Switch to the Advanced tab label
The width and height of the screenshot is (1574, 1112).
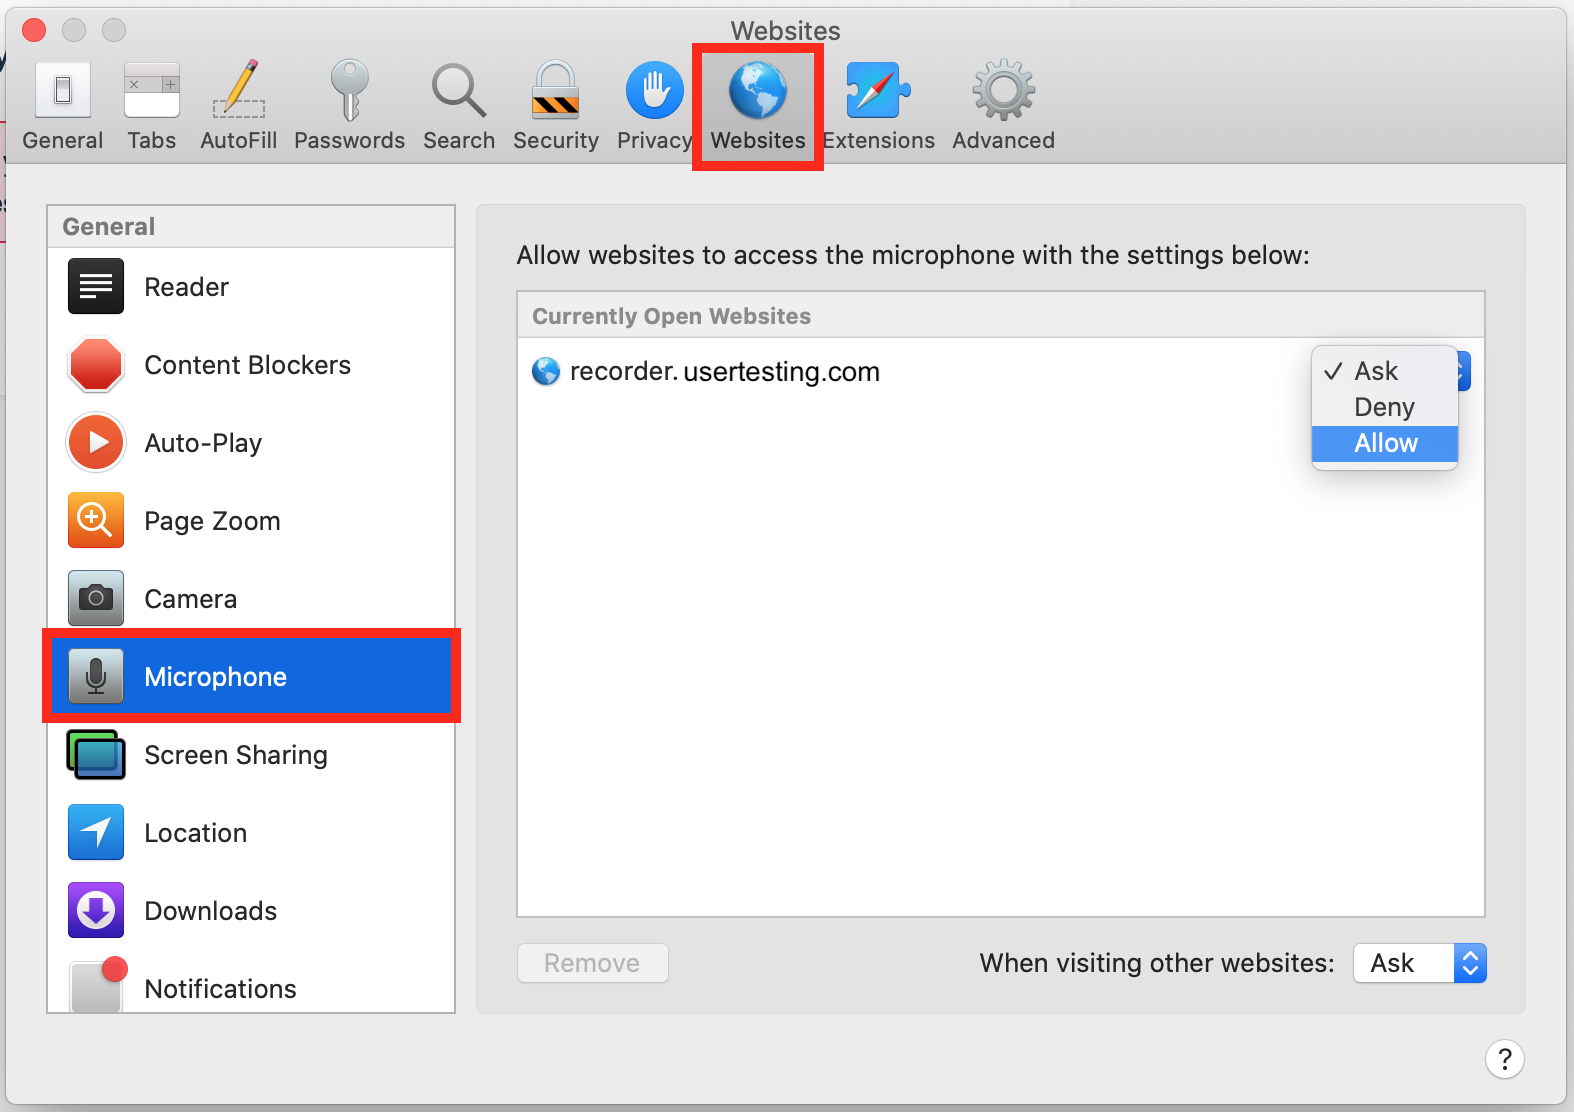[x=1004, y=140]
